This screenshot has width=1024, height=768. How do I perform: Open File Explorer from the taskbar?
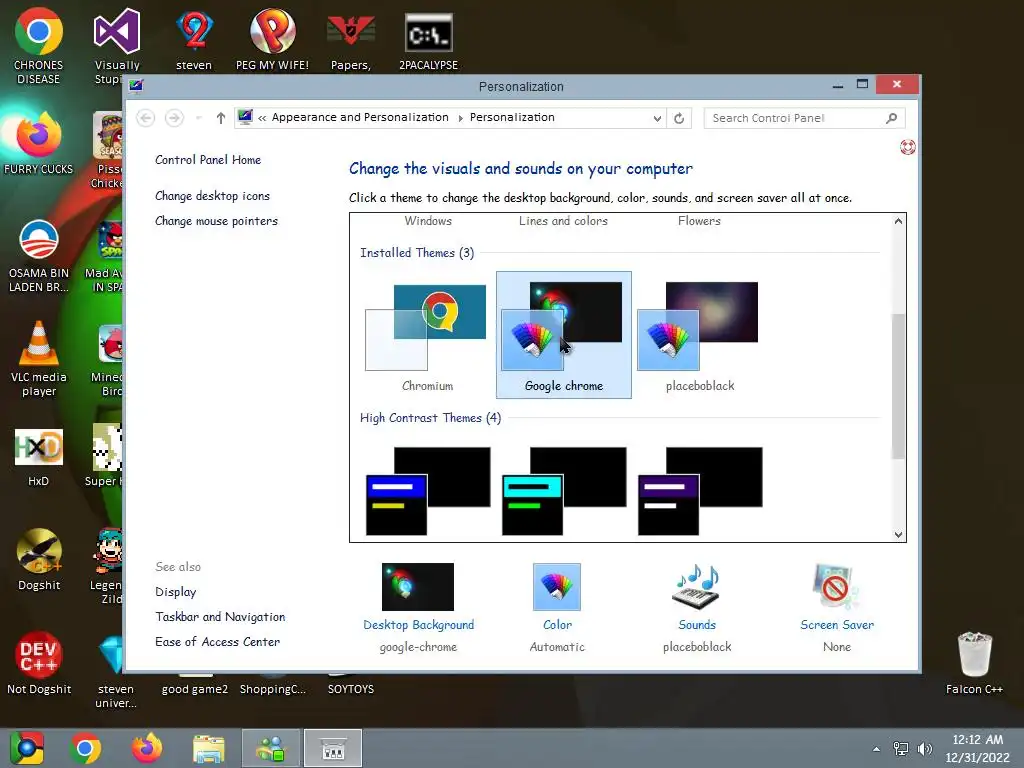209,748
